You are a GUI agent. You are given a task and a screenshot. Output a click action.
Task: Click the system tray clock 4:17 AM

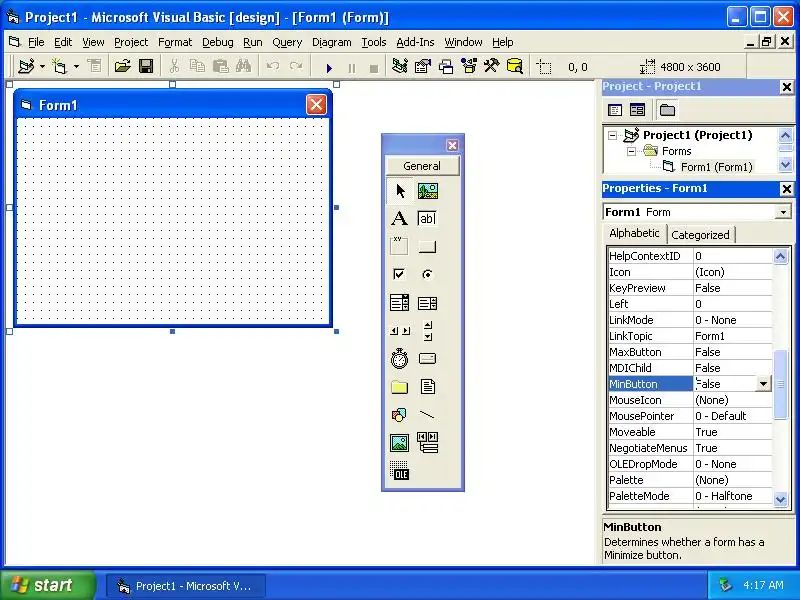pyautogui.click(x=763, y=585)
